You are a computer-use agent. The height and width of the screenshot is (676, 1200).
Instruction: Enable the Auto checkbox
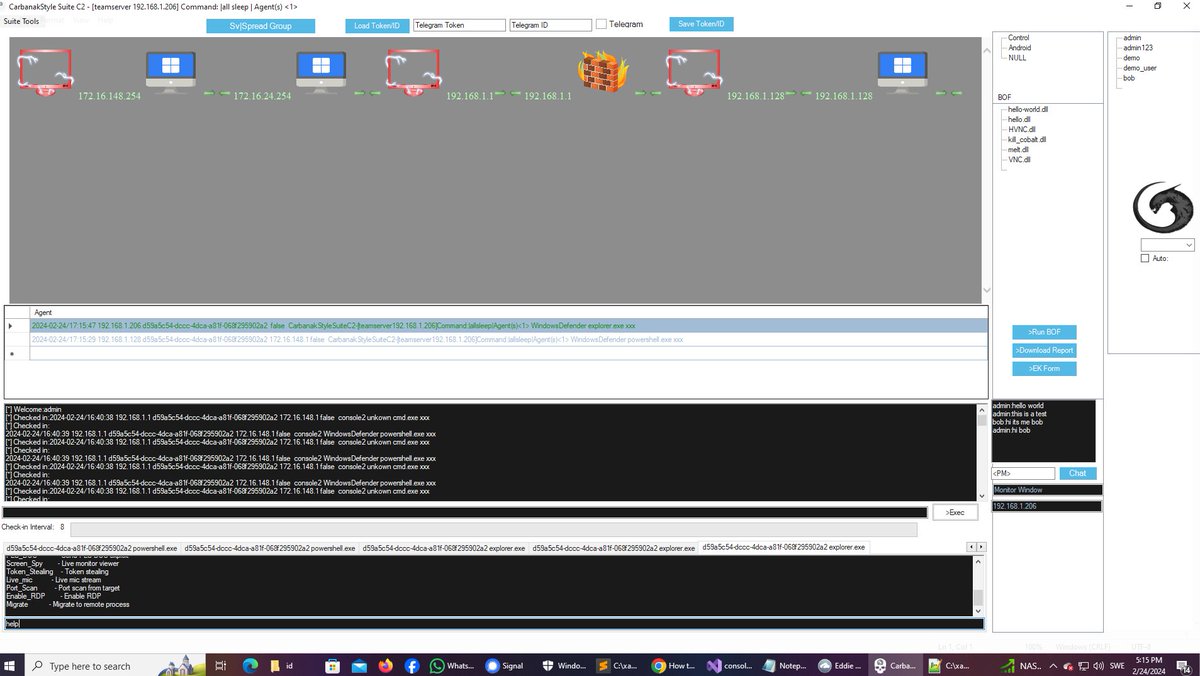1145,258
